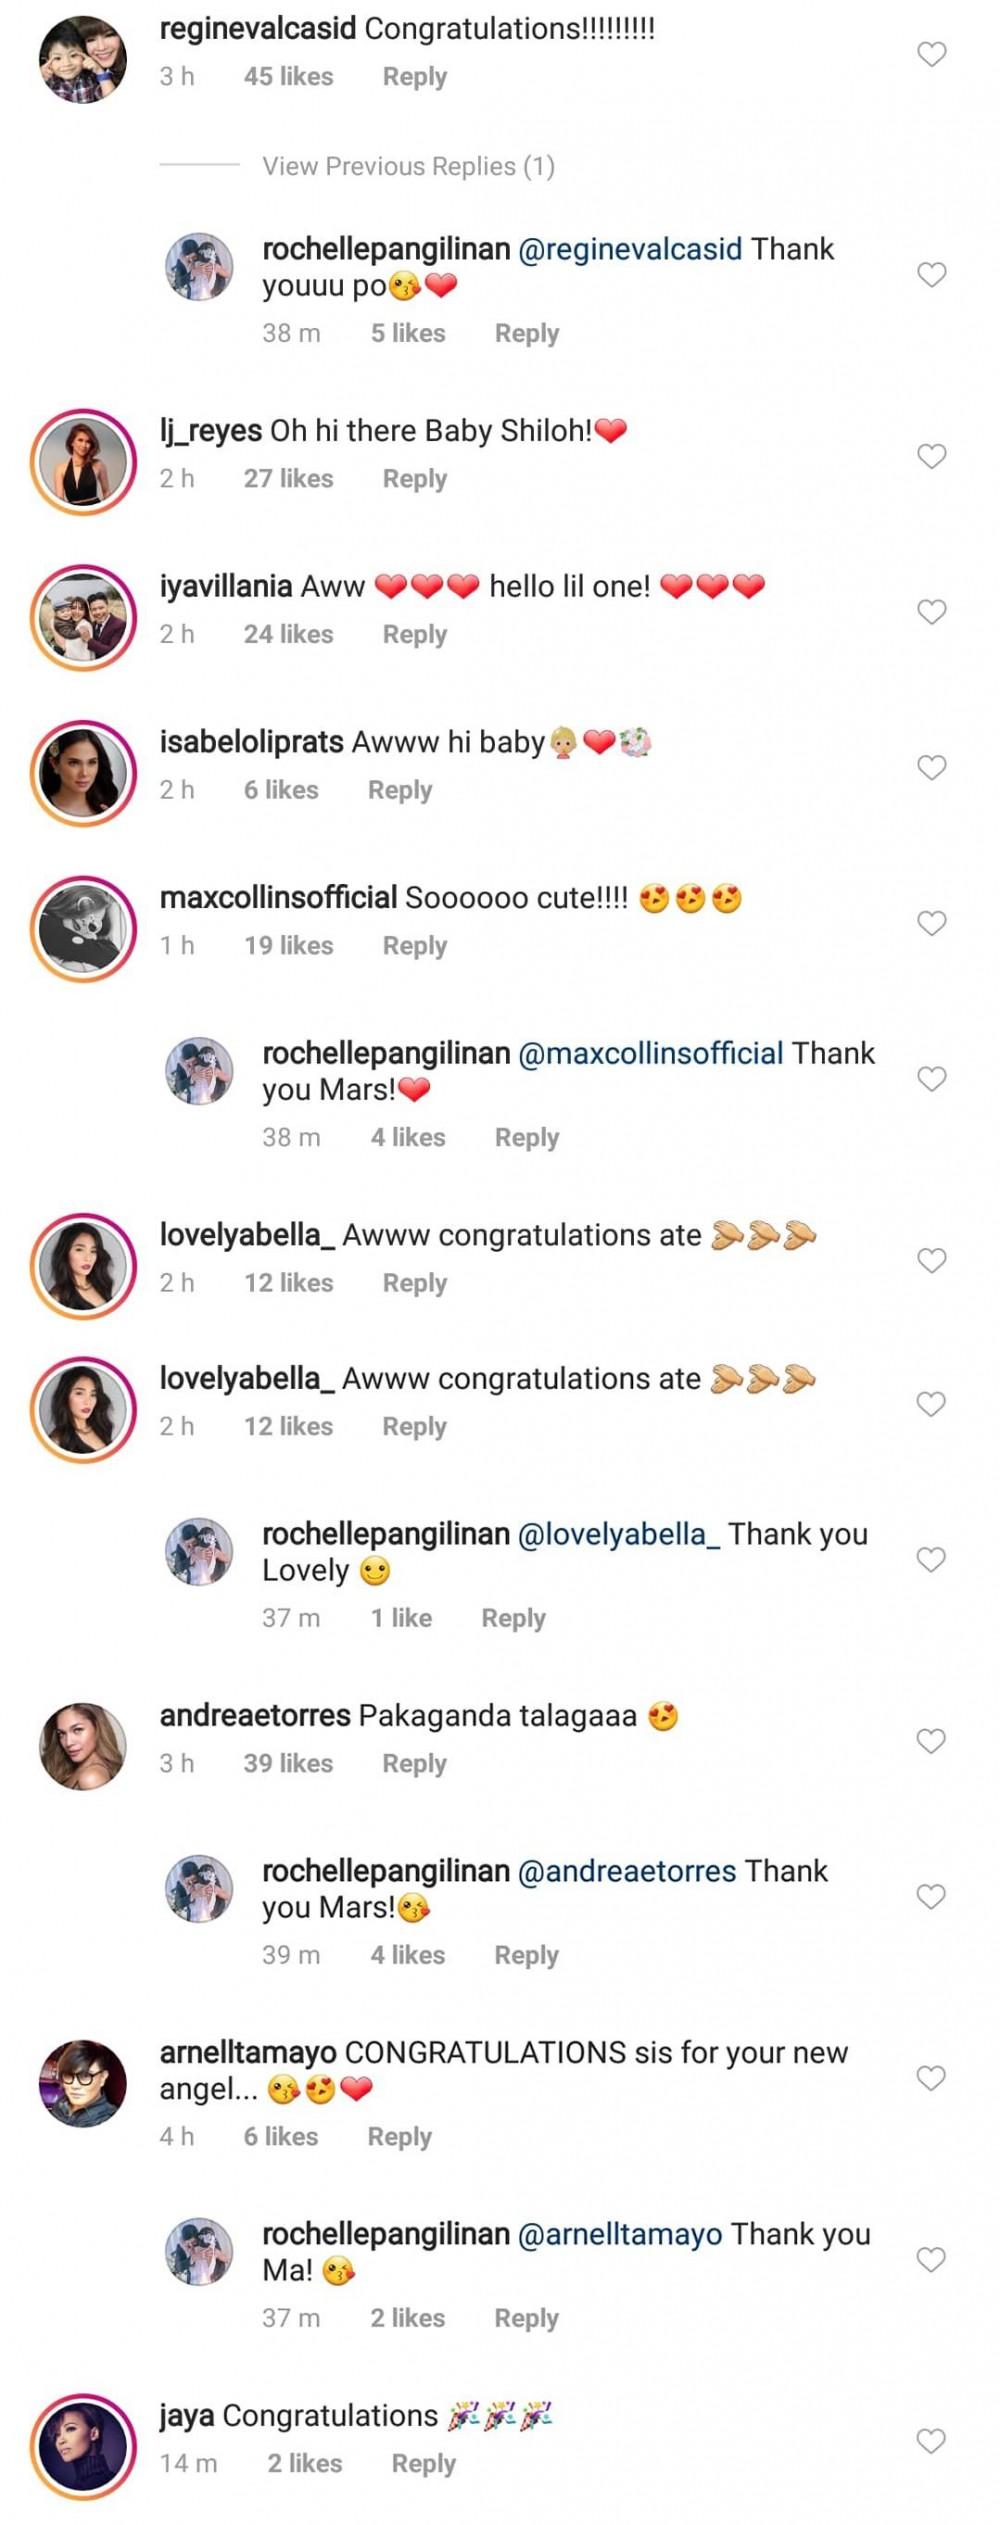Image resolution: width=1000 pixels, height=2525 pixels.
Task: Reply to jaya's Congratulations comment
Action: (423, 2463)
